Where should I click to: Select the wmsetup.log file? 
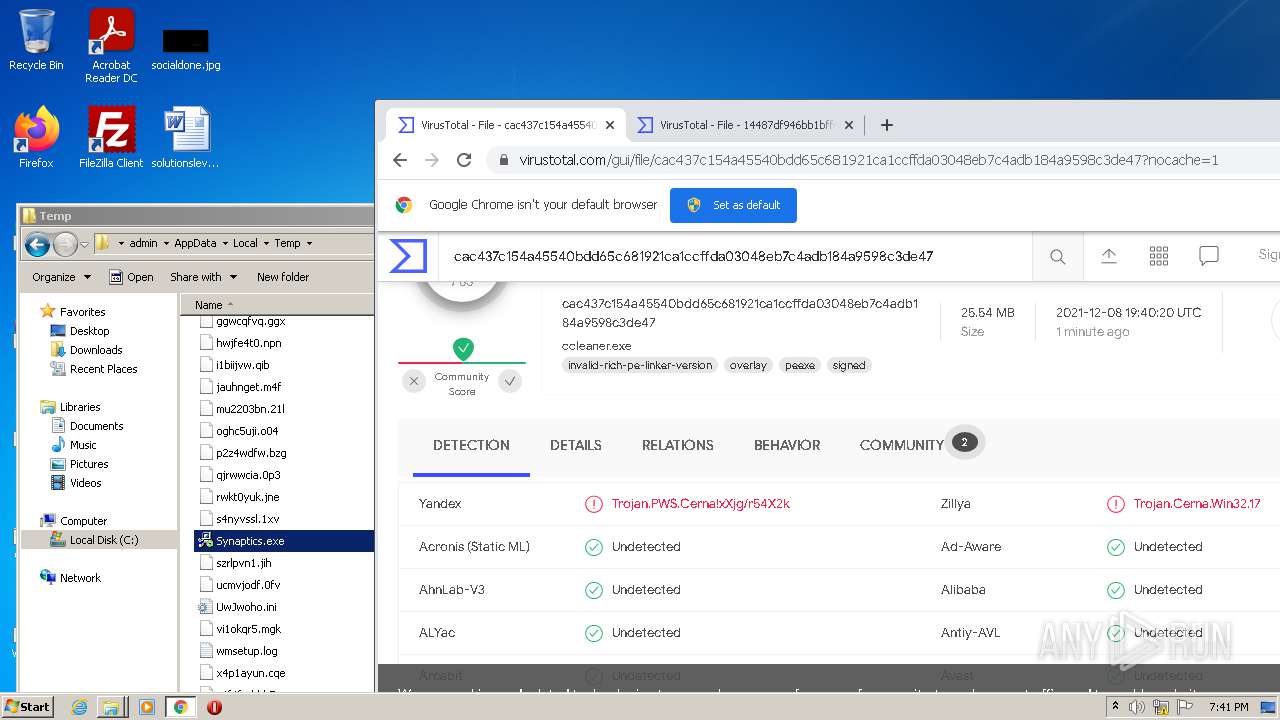coord(246,651)
